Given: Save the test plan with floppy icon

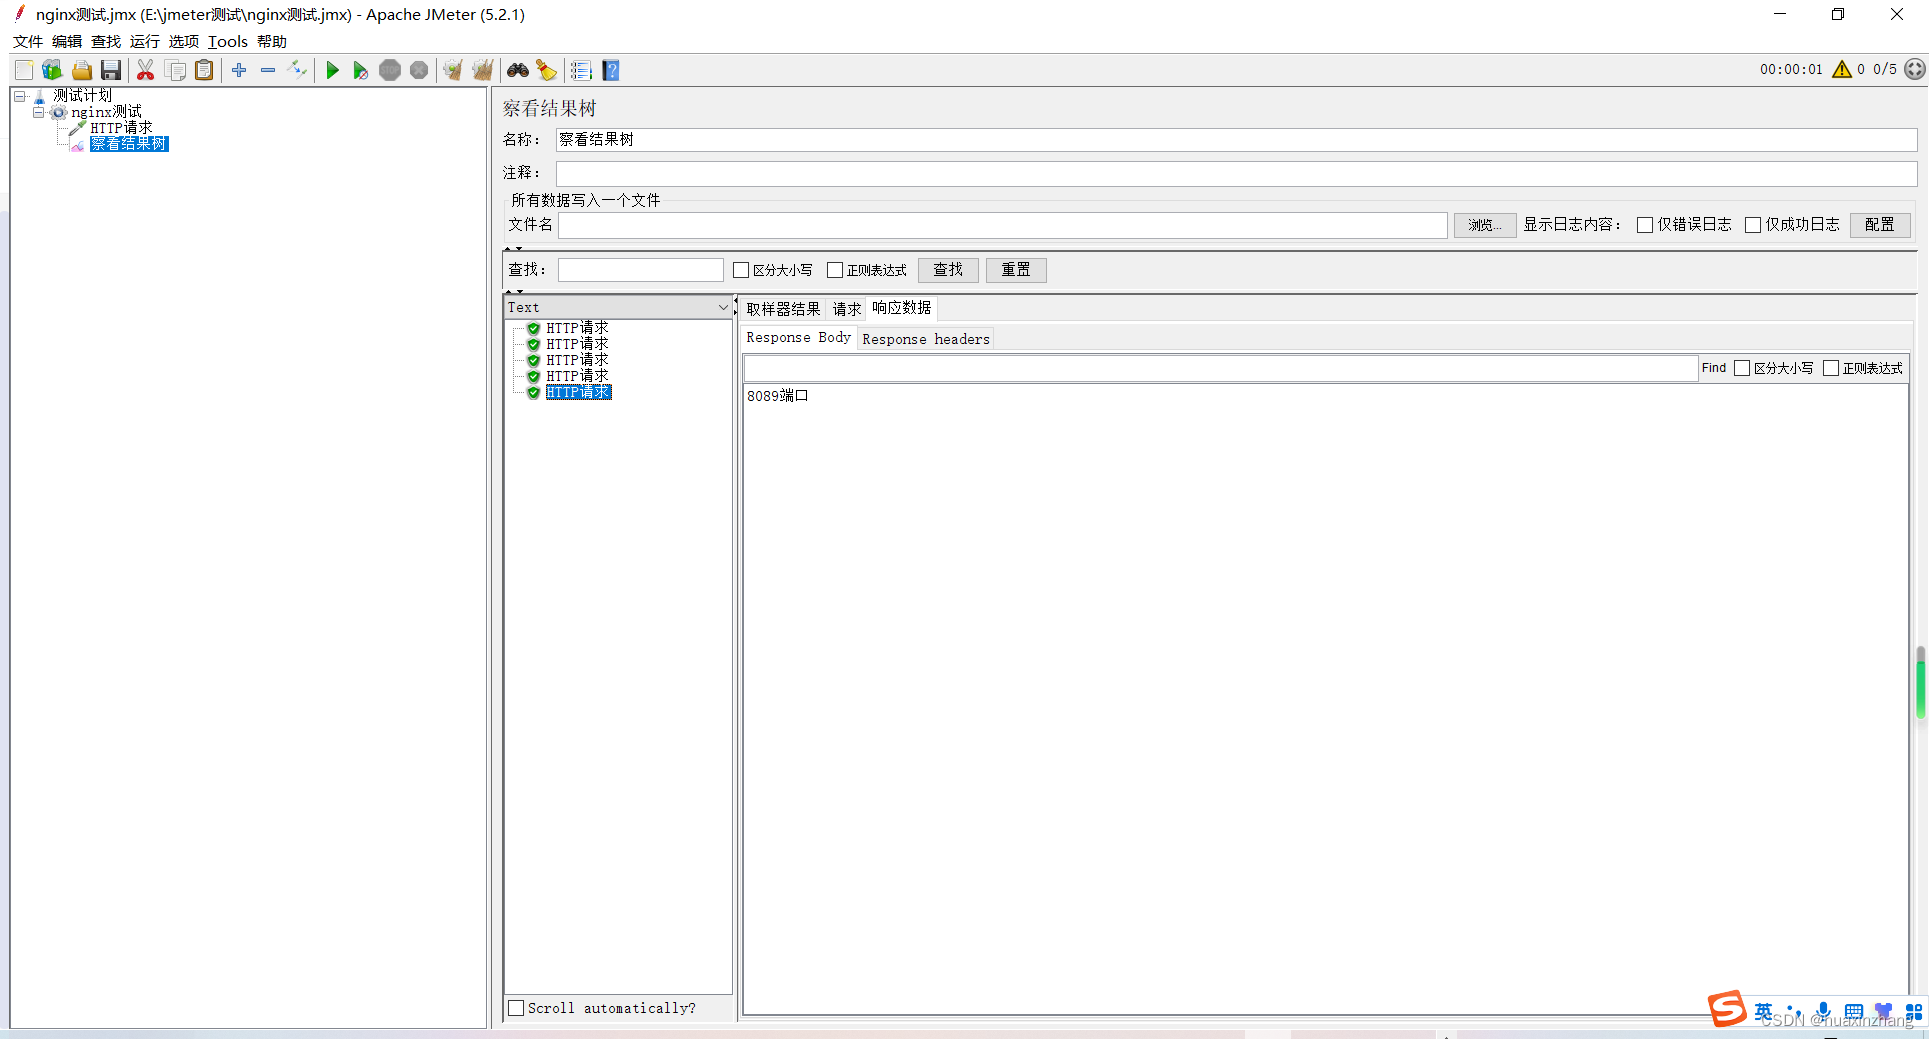Looking at the screenshot, I should click(111, 70).
